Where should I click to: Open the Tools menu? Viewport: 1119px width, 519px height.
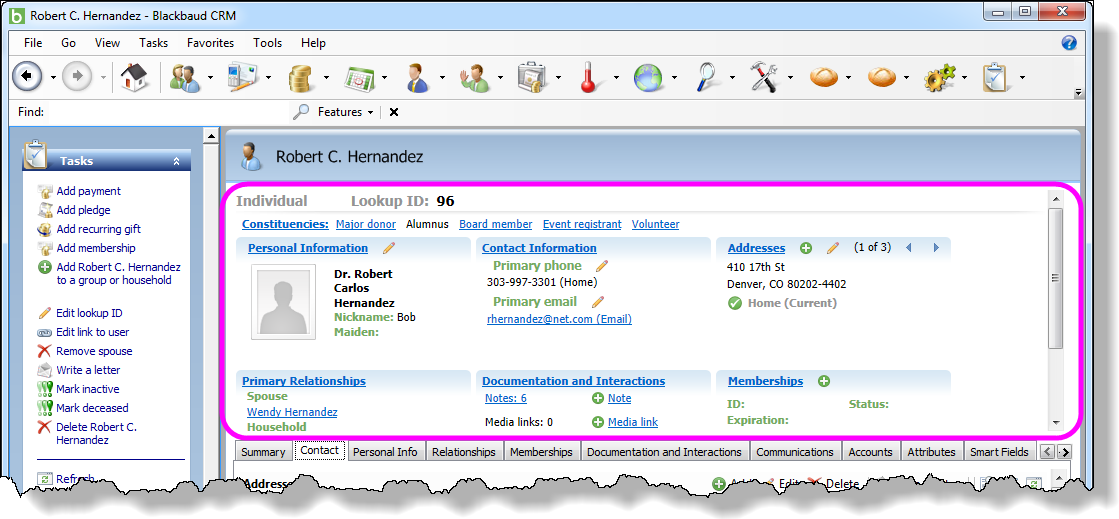268,43
